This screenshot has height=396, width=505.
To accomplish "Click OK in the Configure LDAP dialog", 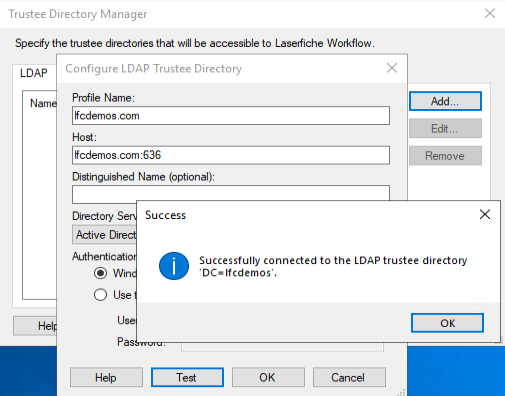I will tap(268, 377).
